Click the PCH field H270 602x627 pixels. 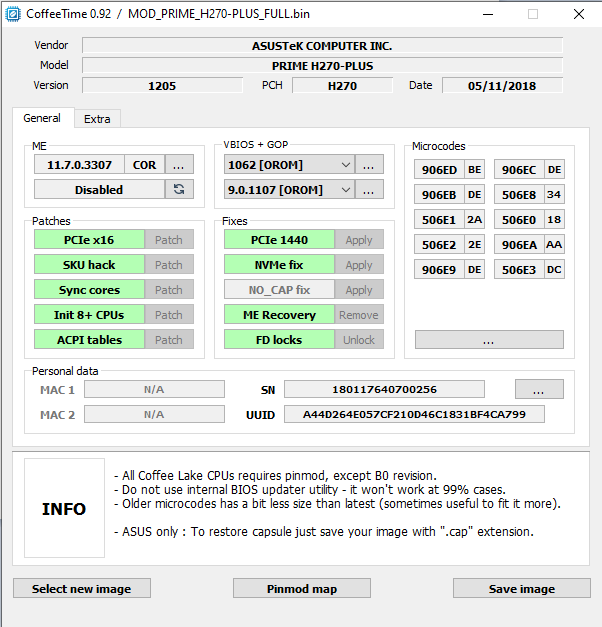pos(342,85)
